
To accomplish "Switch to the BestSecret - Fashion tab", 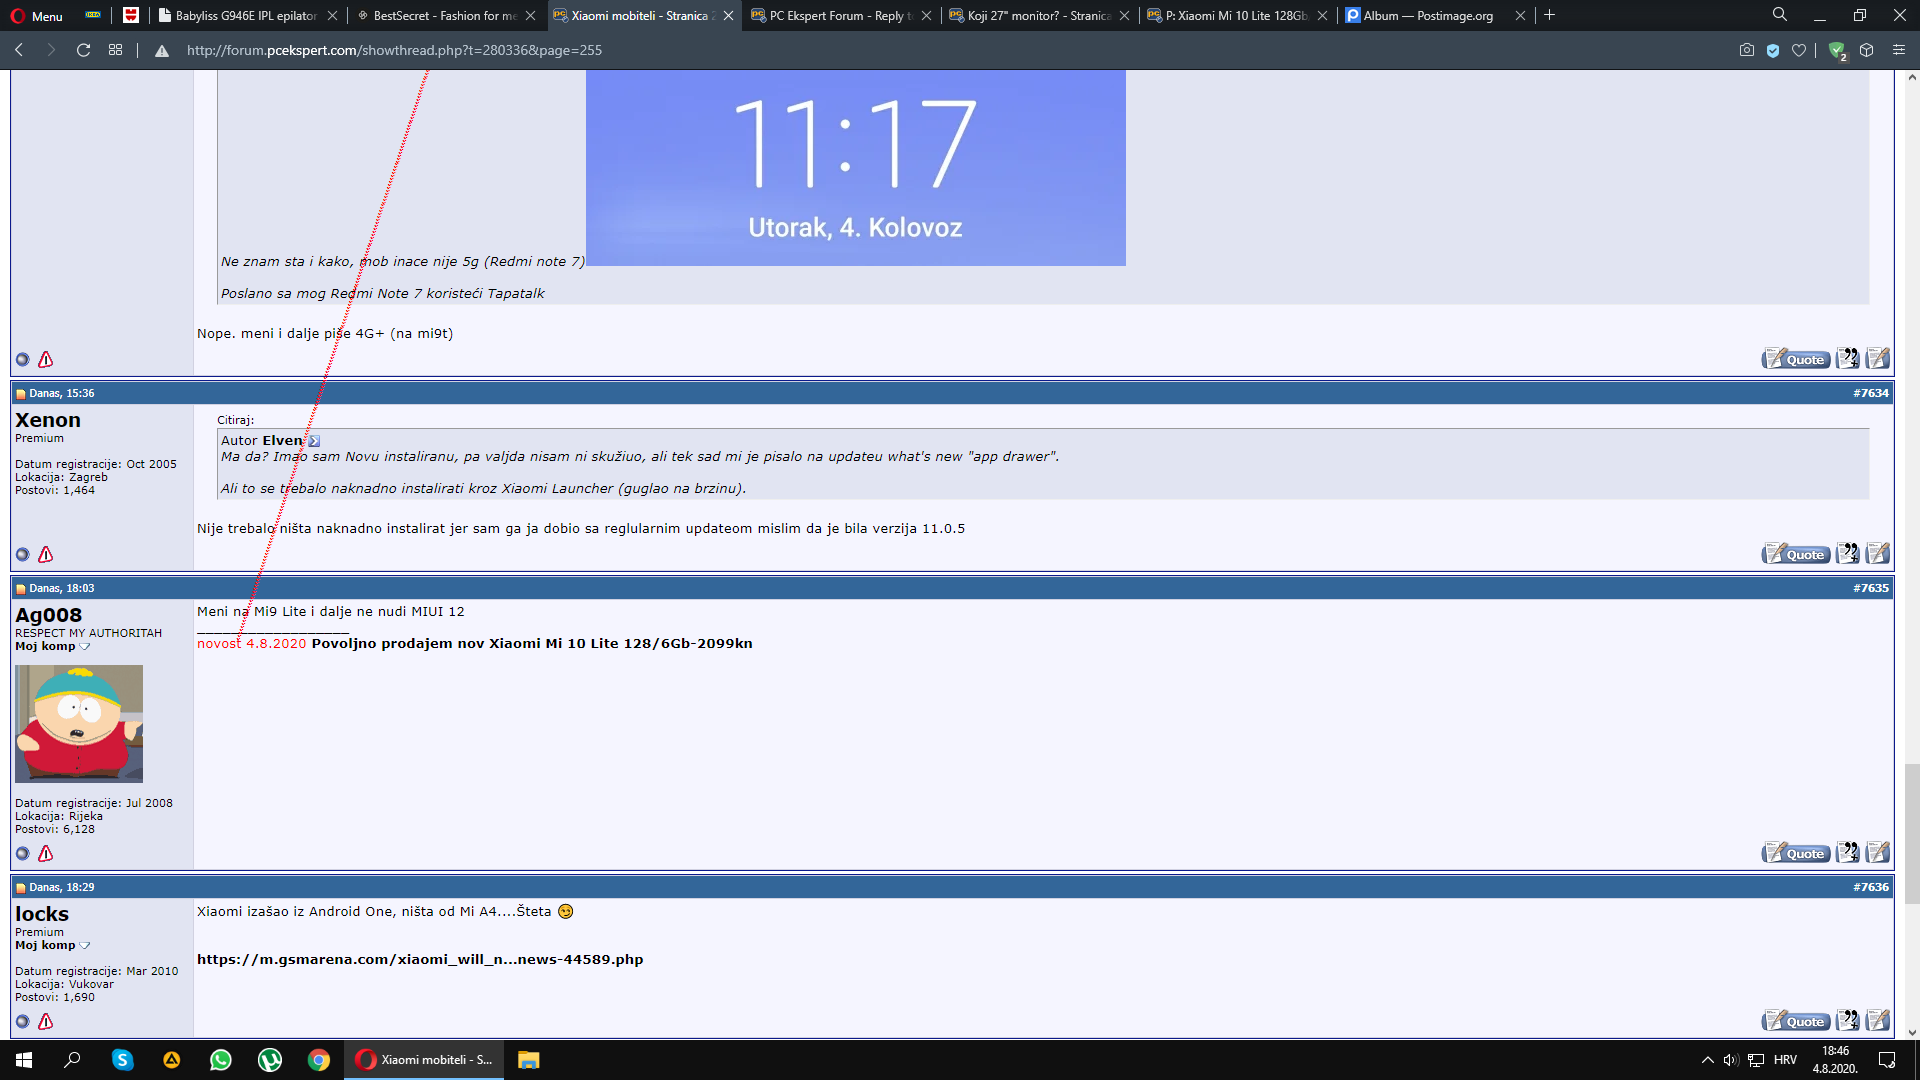I will 444,16.
